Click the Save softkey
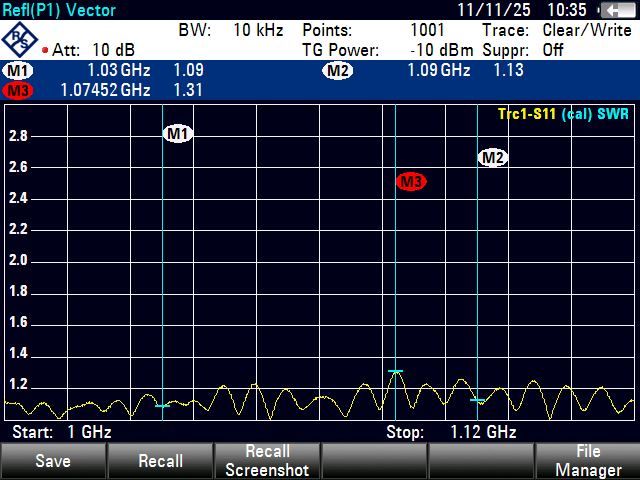640x480 pixels. (53, 461)
